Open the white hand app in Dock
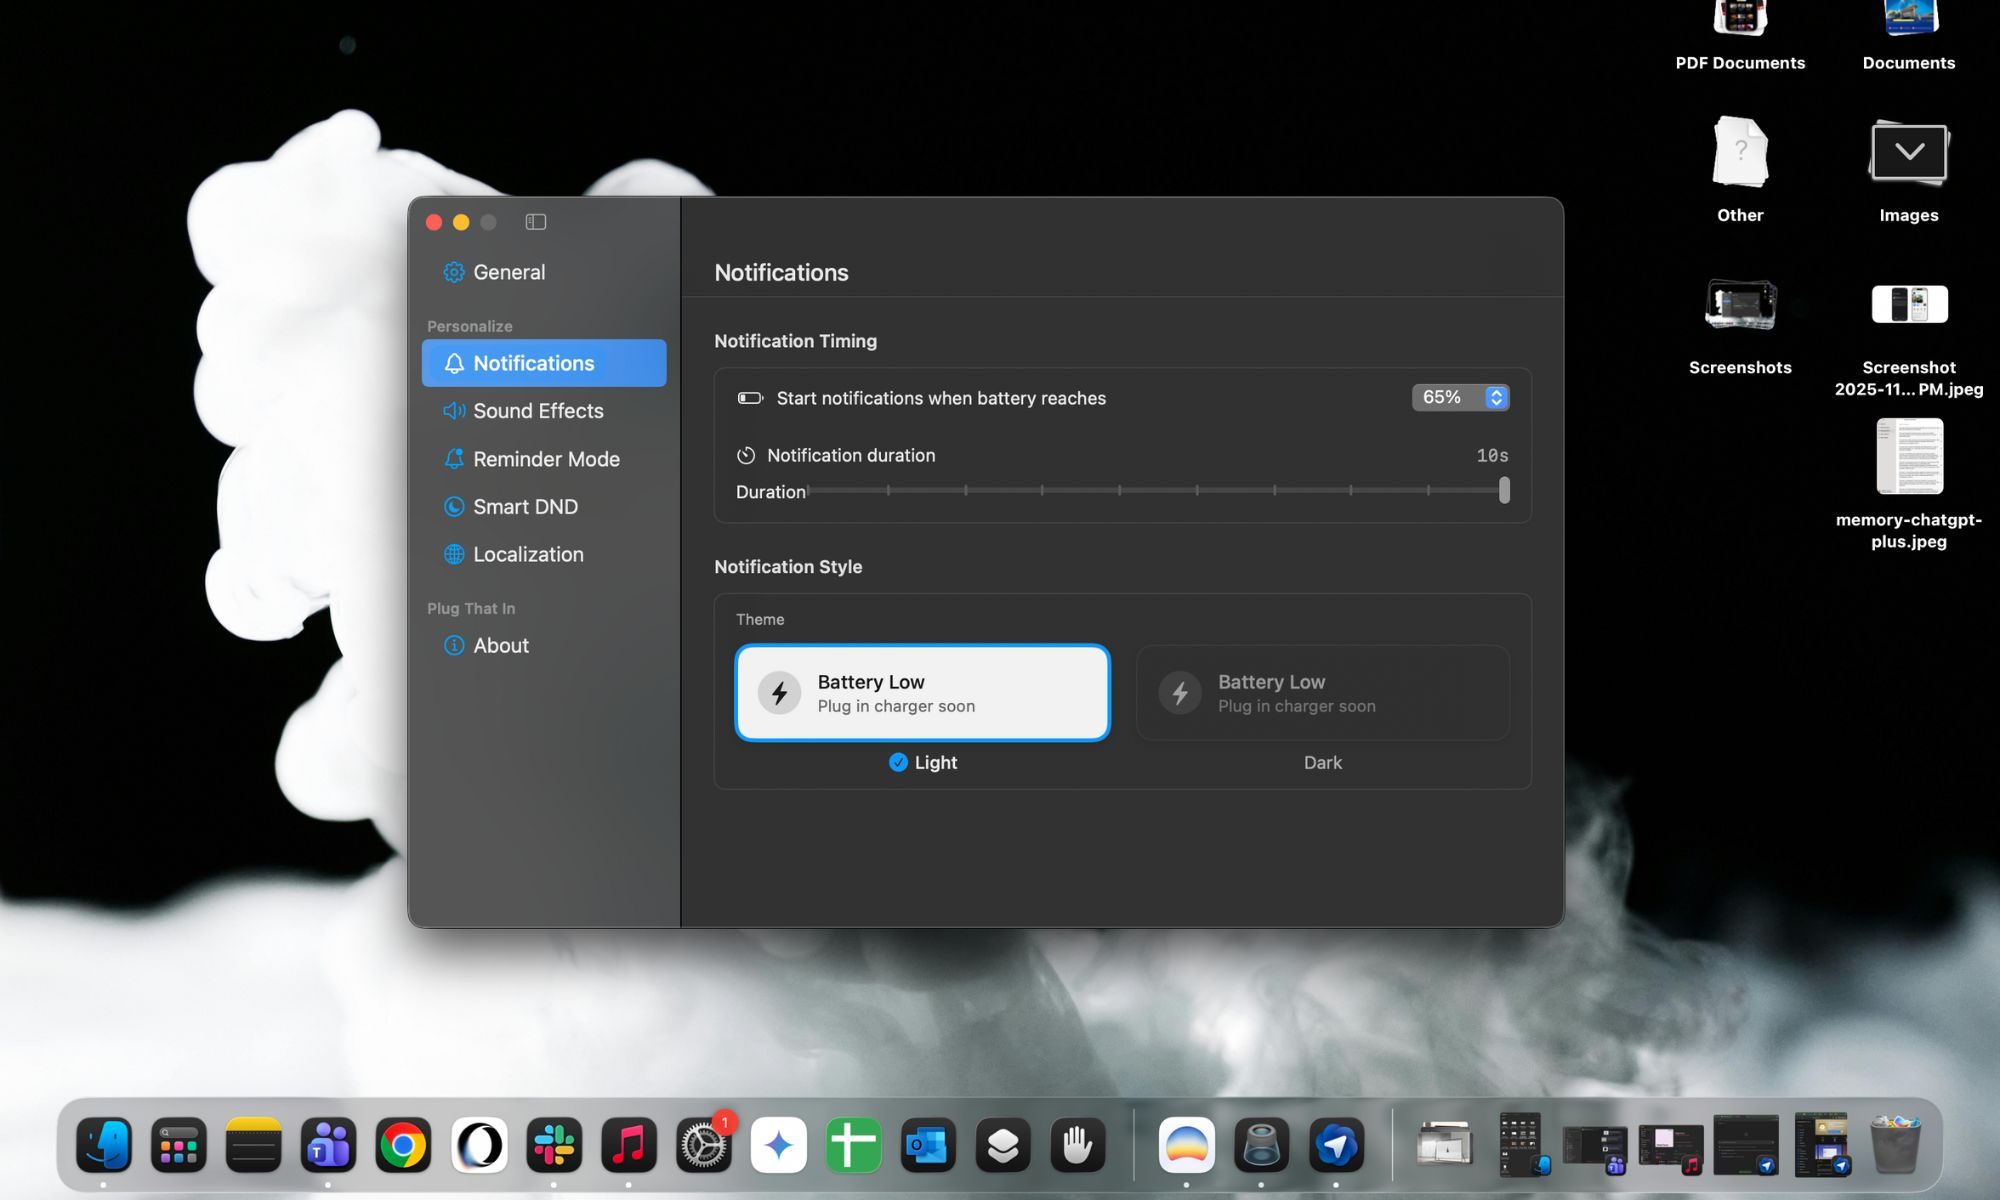The image size is (2000, 1200). pos(1078,1145)
